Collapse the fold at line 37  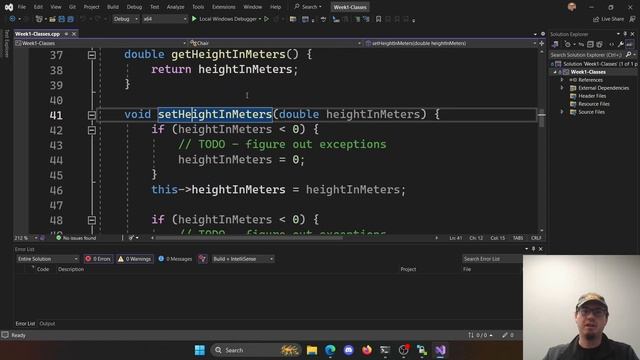click(x=92, y=55)
